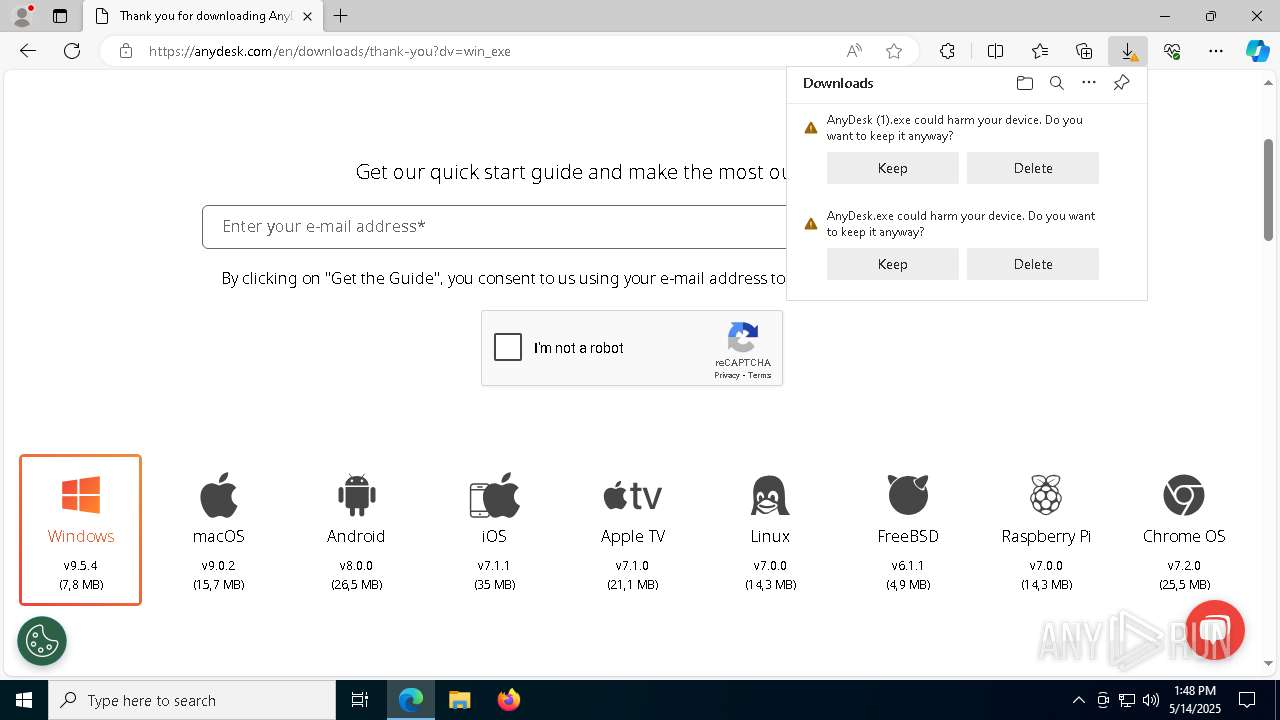Screen dimensions: 1280x720
Task: Delete the AnyDesk (1).exe download
Action: pyautogui.click(x=1033, y=168)
